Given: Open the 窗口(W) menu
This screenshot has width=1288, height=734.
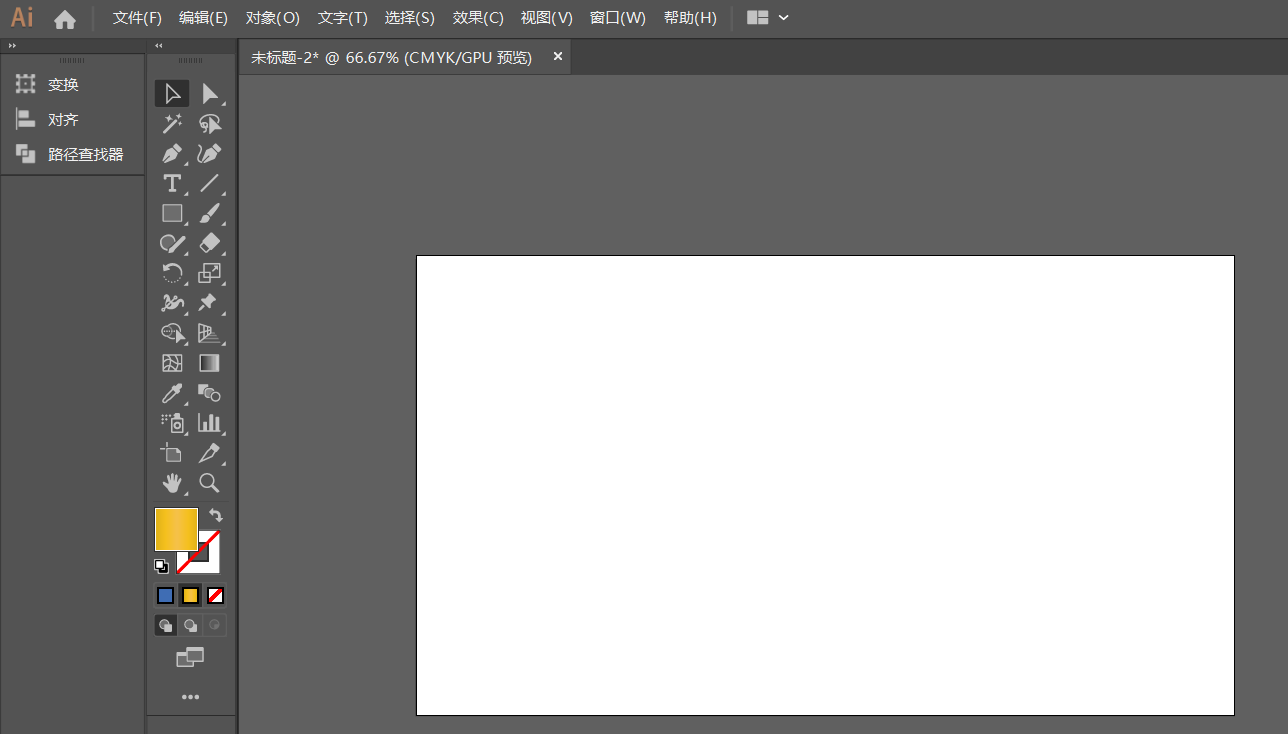Looking at the screenshot, I should coord(618,18).
